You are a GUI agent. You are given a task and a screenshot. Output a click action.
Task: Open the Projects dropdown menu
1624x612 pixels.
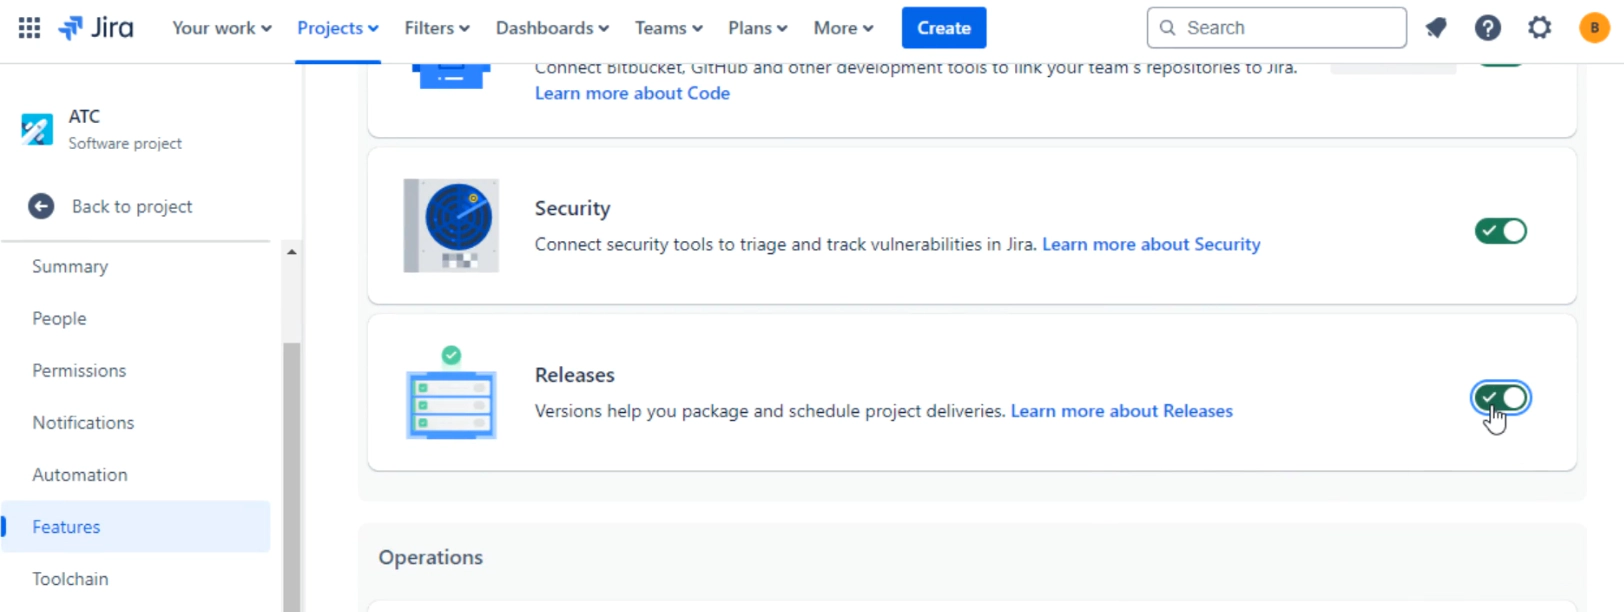338,28
